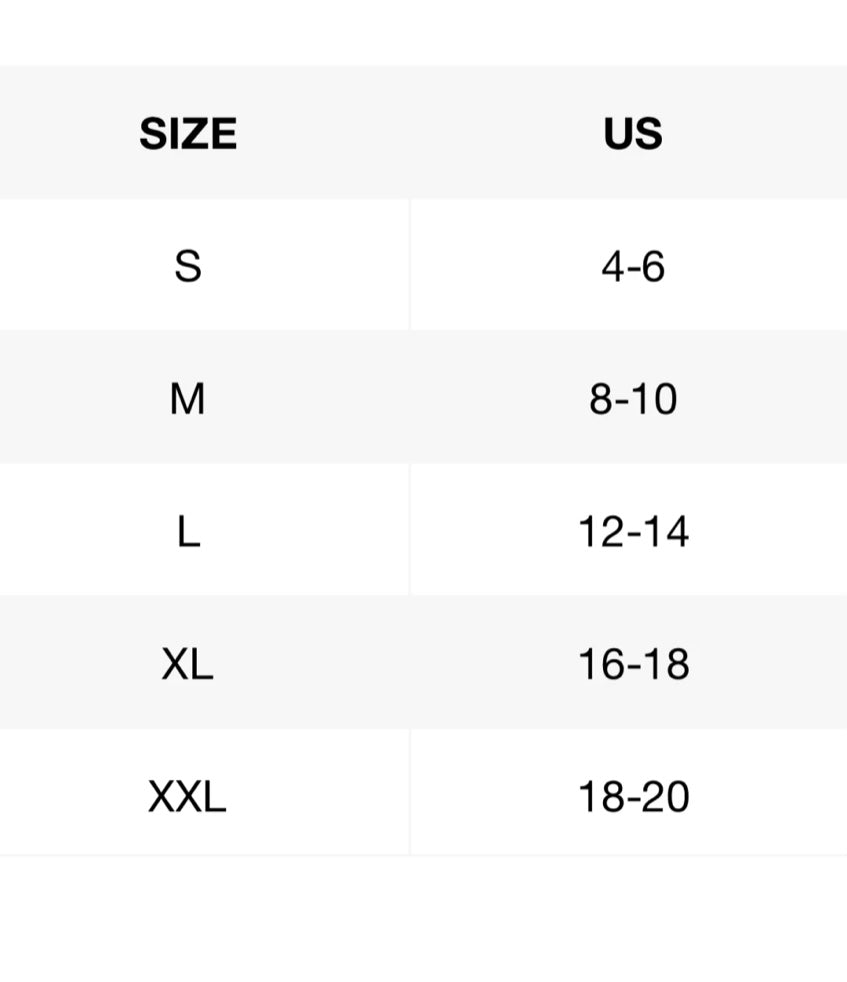Viewport: 847px width, 982px height.
Task: Select the L size cell
Action: pyautogui.click(x=204, y=530)
